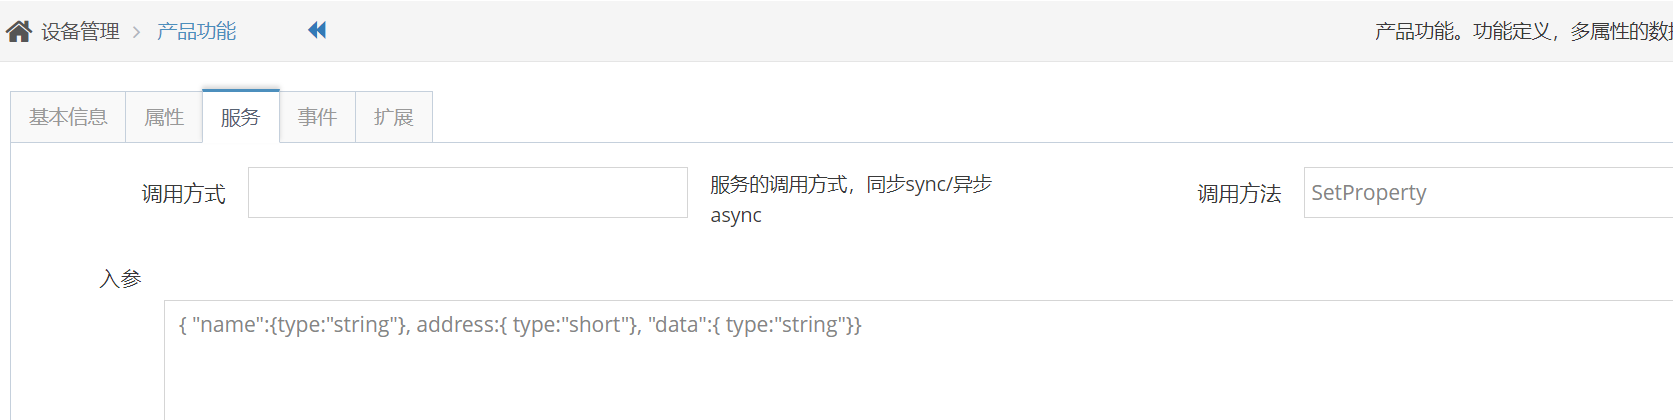Click the sync/async hint text beside 调用方式
The image size is (1673, 420).
[851, 199]
